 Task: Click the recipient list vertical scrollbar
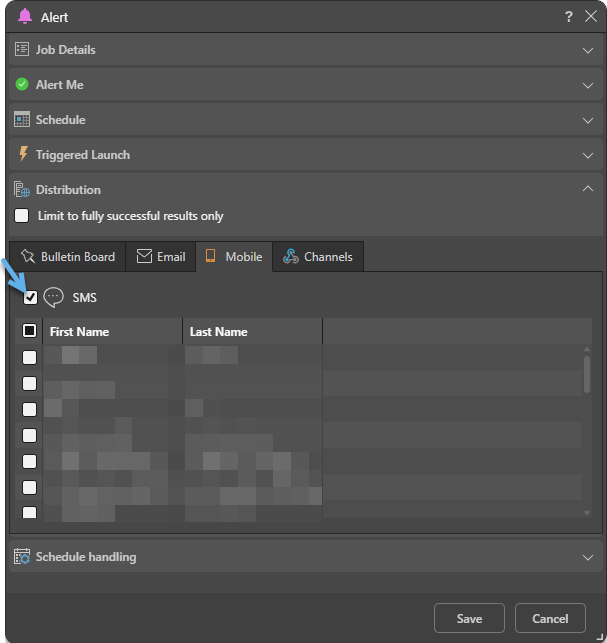click(x=587, y=375)
